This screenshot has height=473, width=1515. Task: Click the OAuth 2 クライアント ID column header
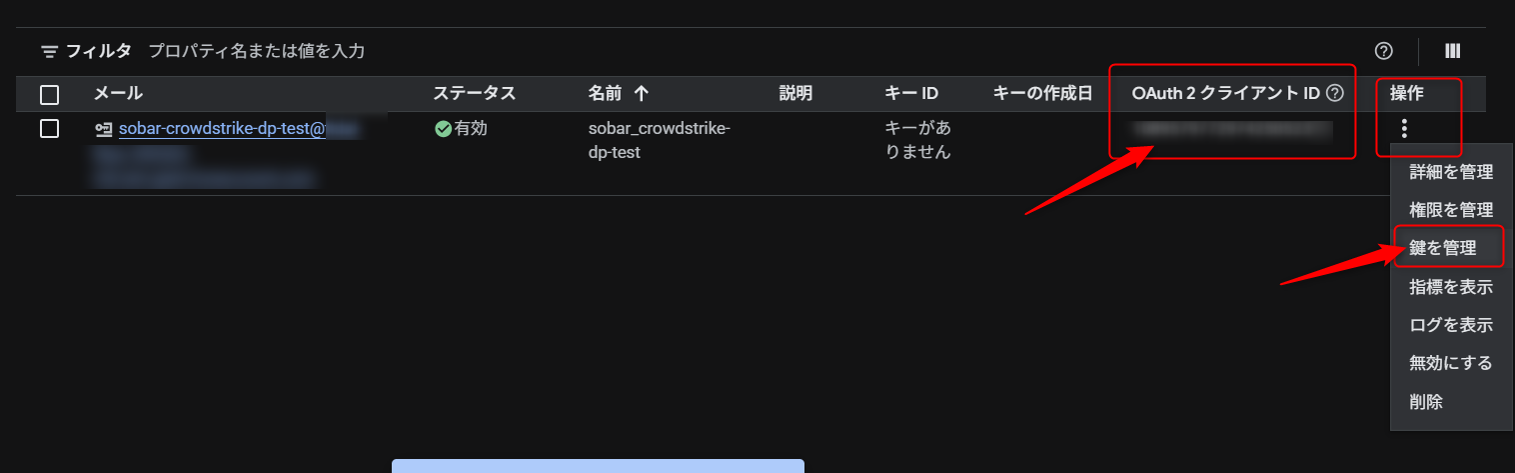(1226, 94)
